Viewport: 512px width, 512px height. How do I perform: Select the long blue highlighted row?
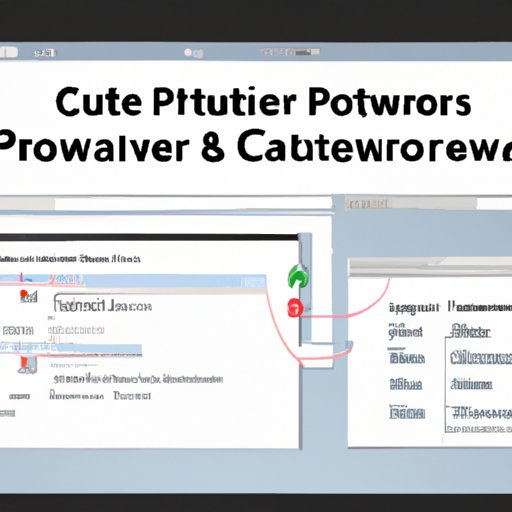coord(133,281)
